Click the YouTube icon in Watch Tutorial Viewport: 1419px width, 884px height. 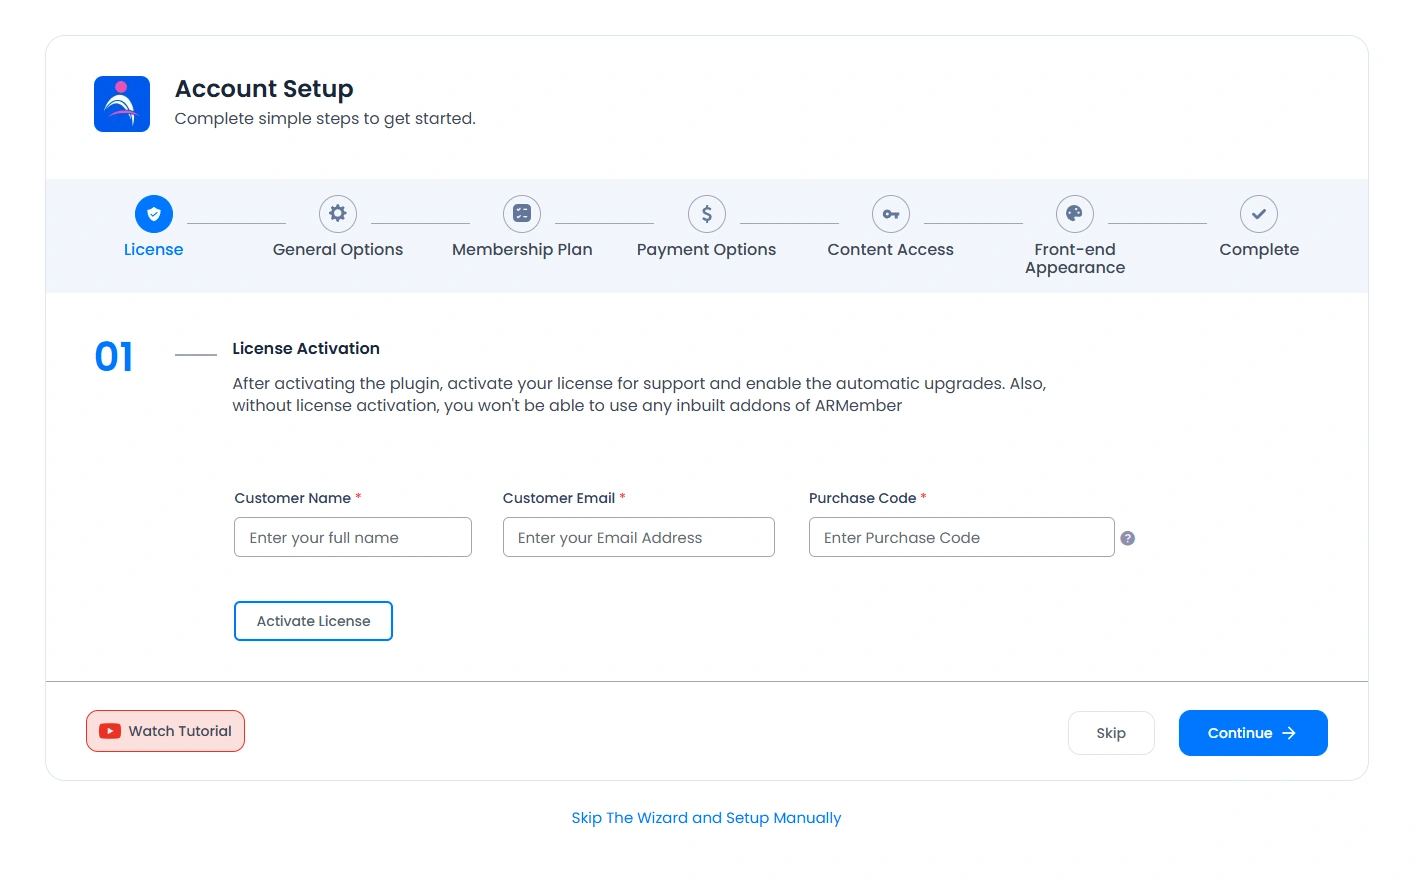tap(110, 731)
